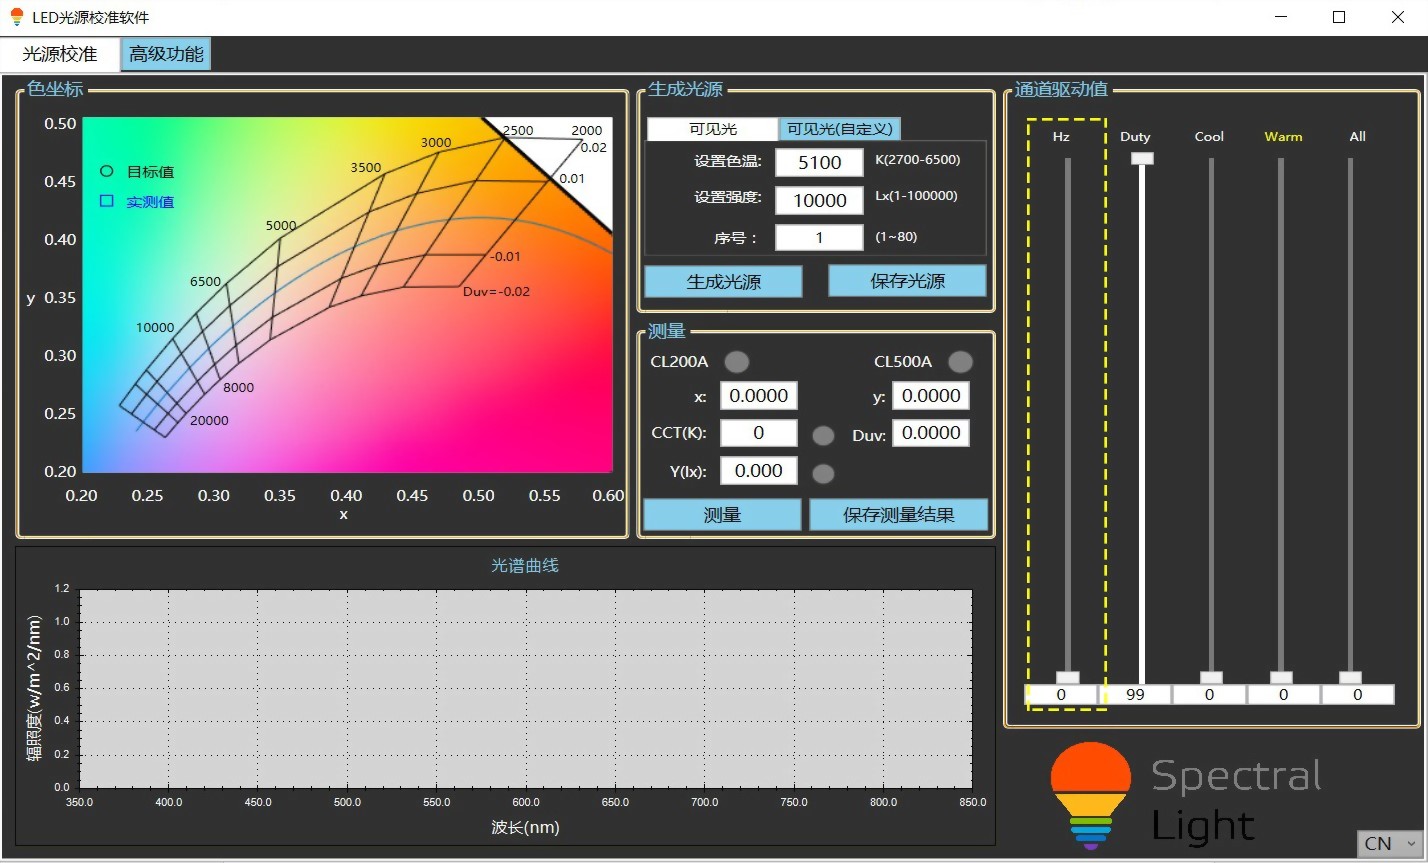Click the Duty slider handle
This screenshot has width=1428, height=863.
[x=1142, y=158]
